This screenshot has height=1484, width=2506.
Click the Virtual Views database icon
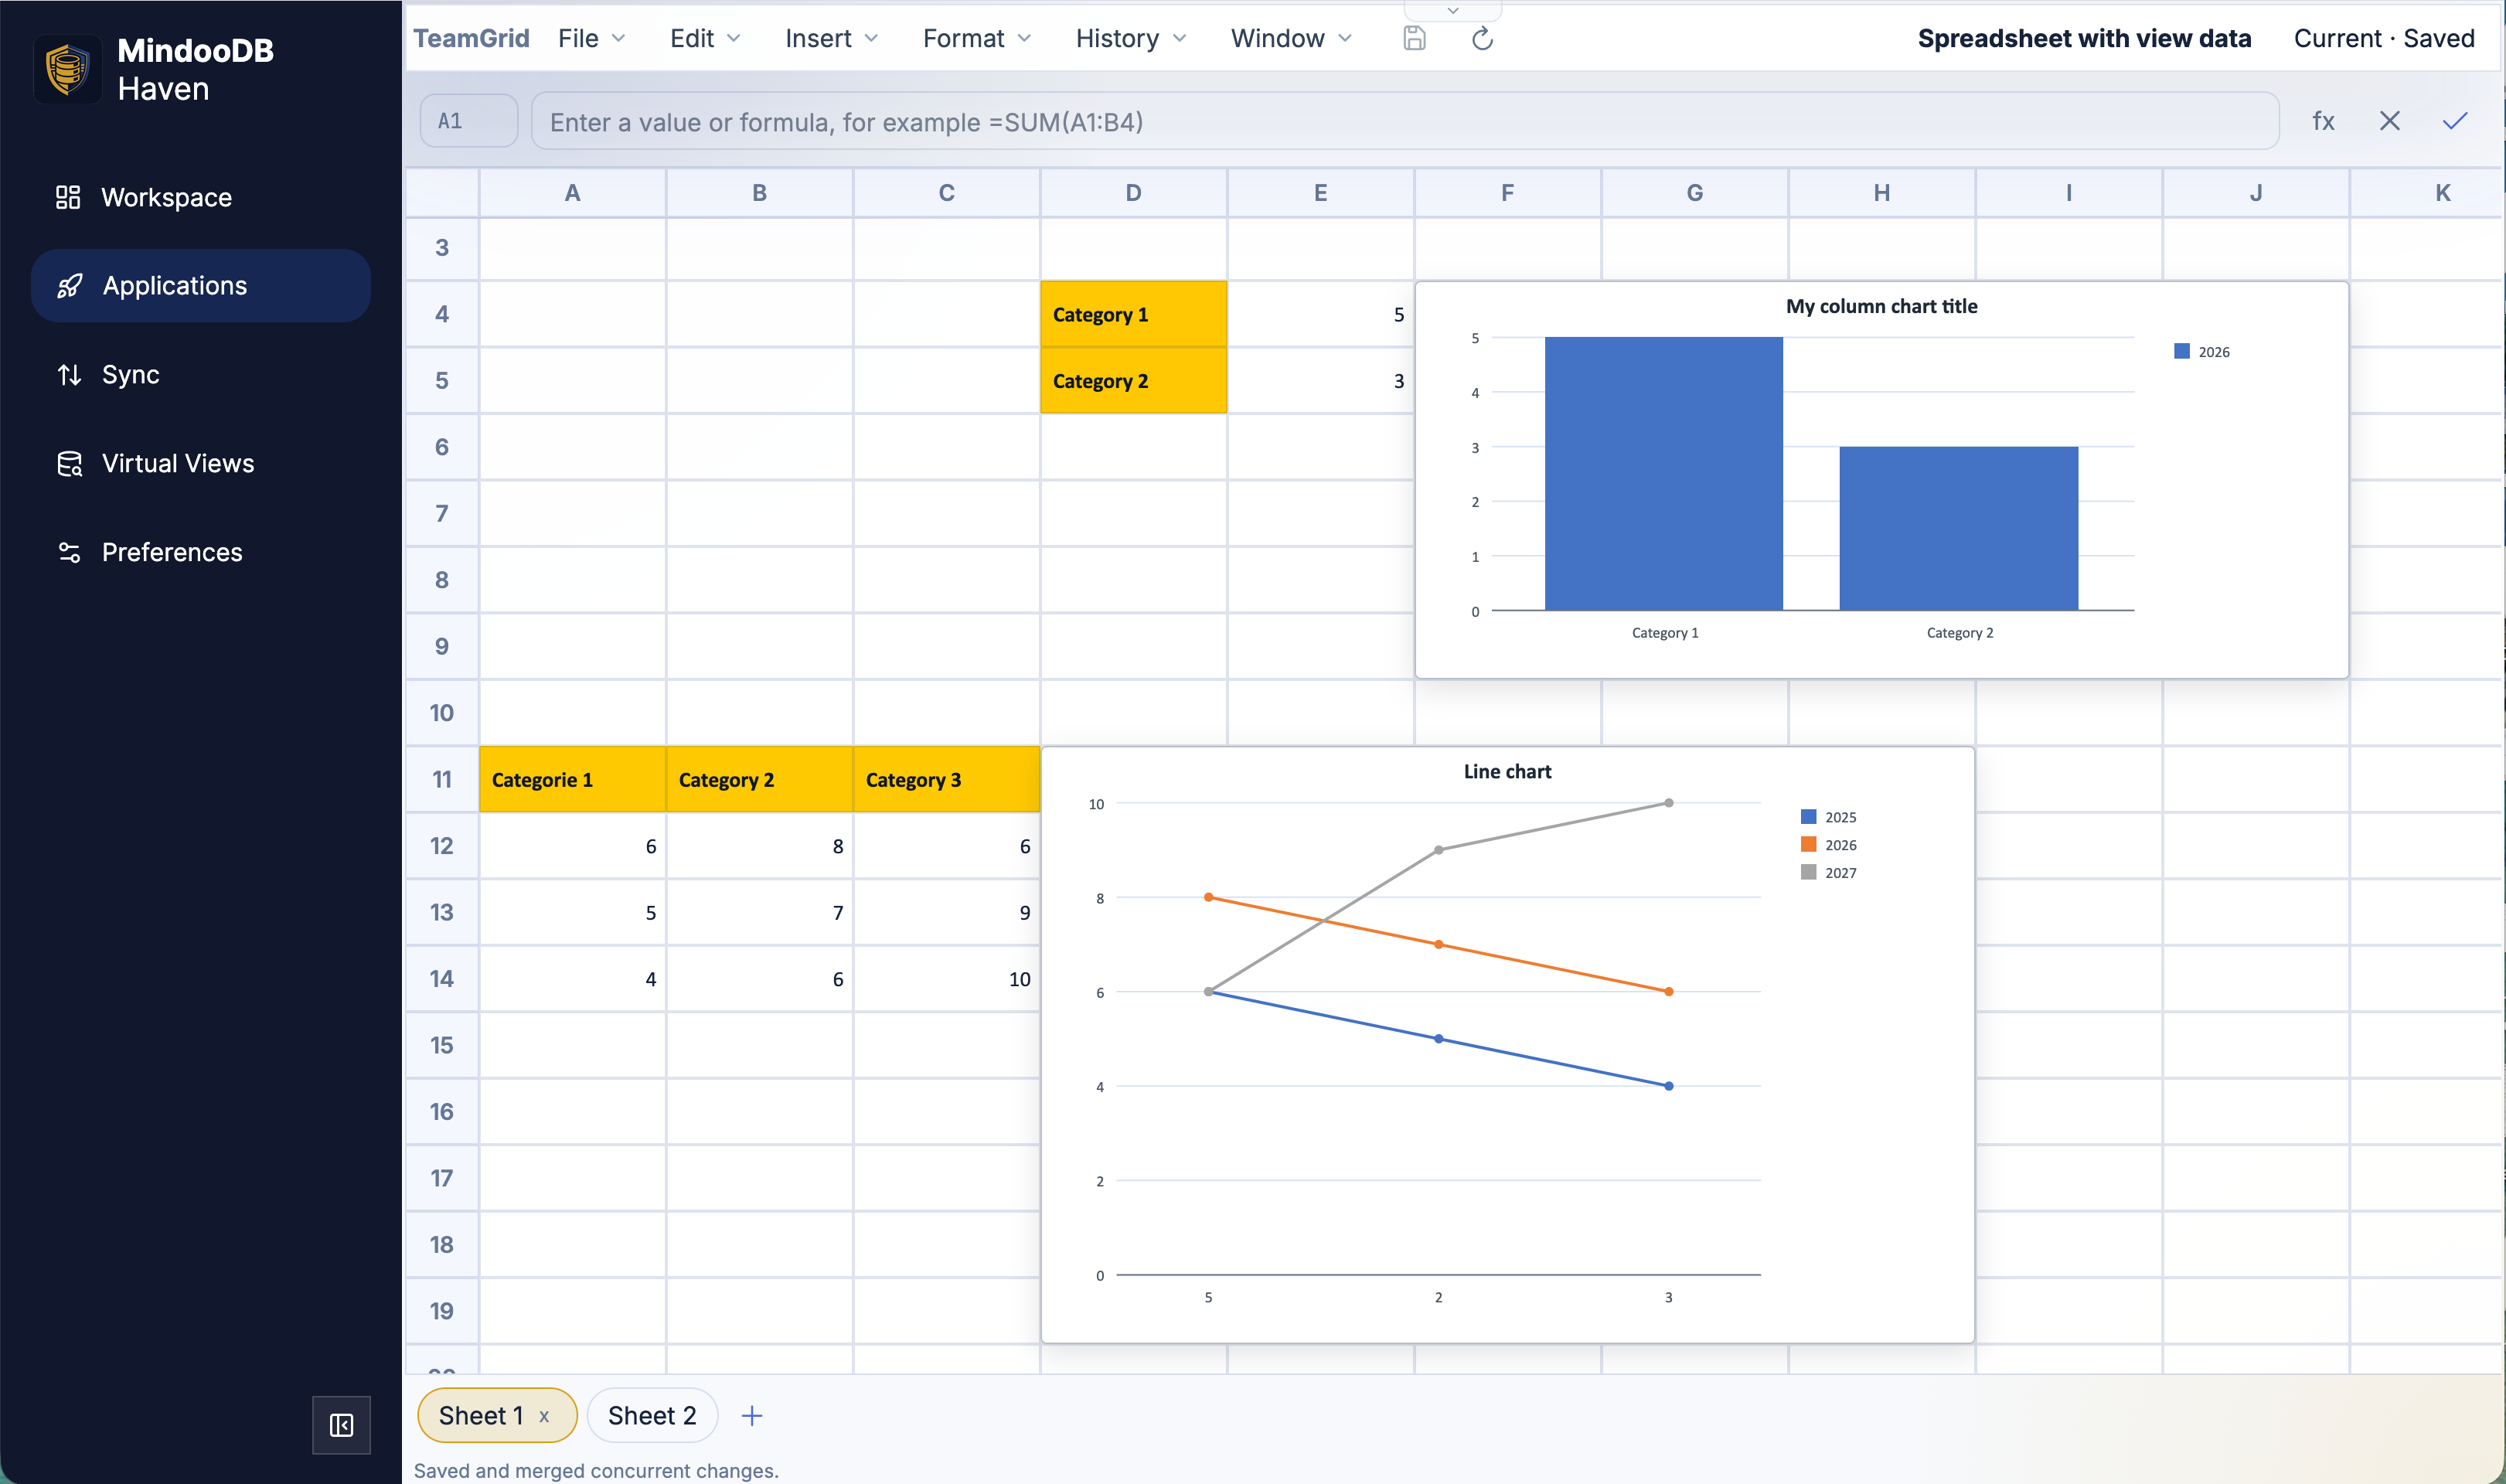click(x=69, y=464)
